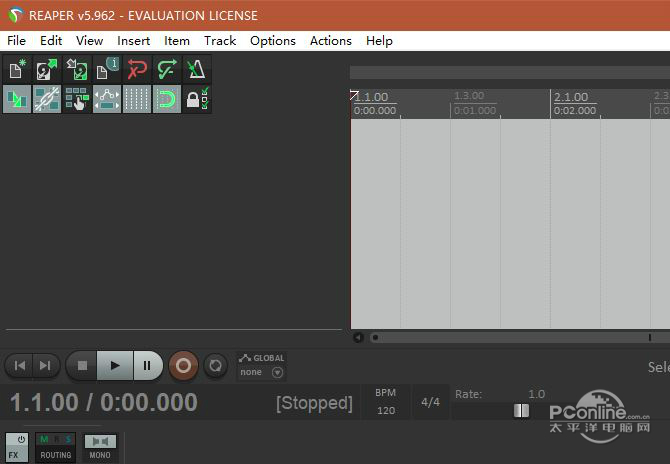This screenshot has width=670, height=464.
Task: Open the Edit menu
Action: [x=51, y=41]
